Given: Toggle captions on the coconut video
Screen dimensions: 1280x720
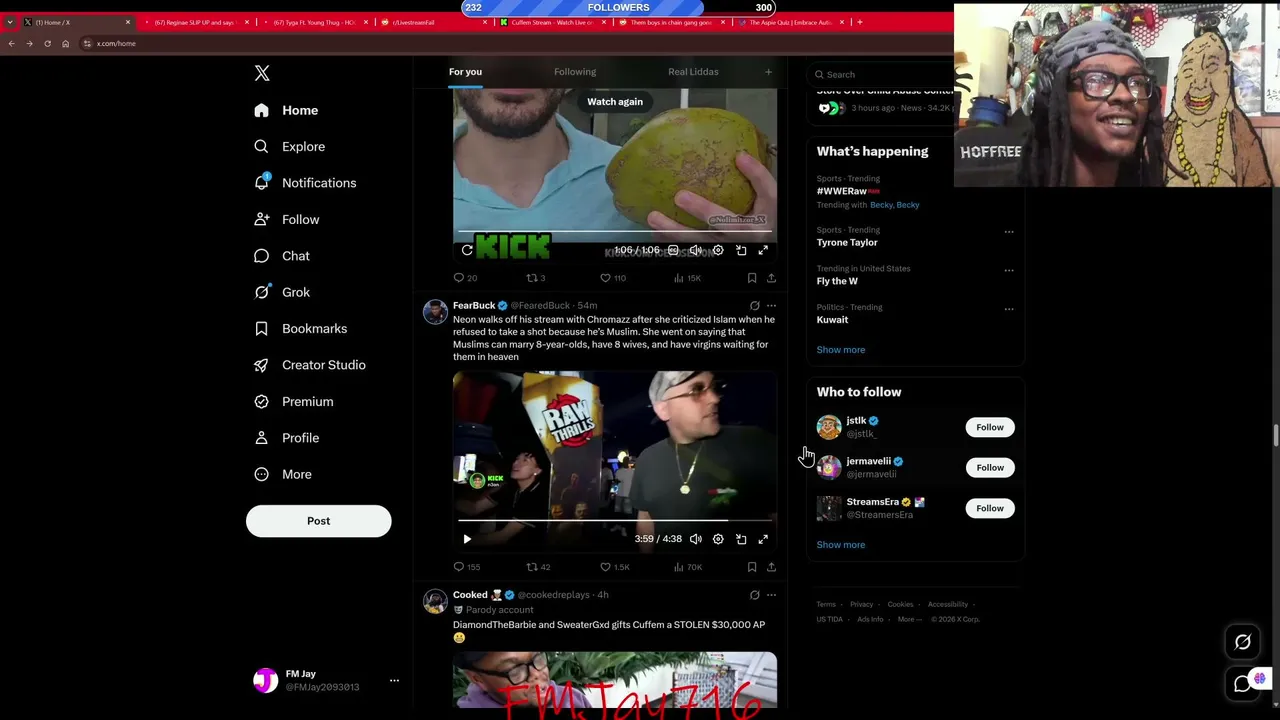Looking at the screenshot, I should pyautogui.click(x=673, y=250).
